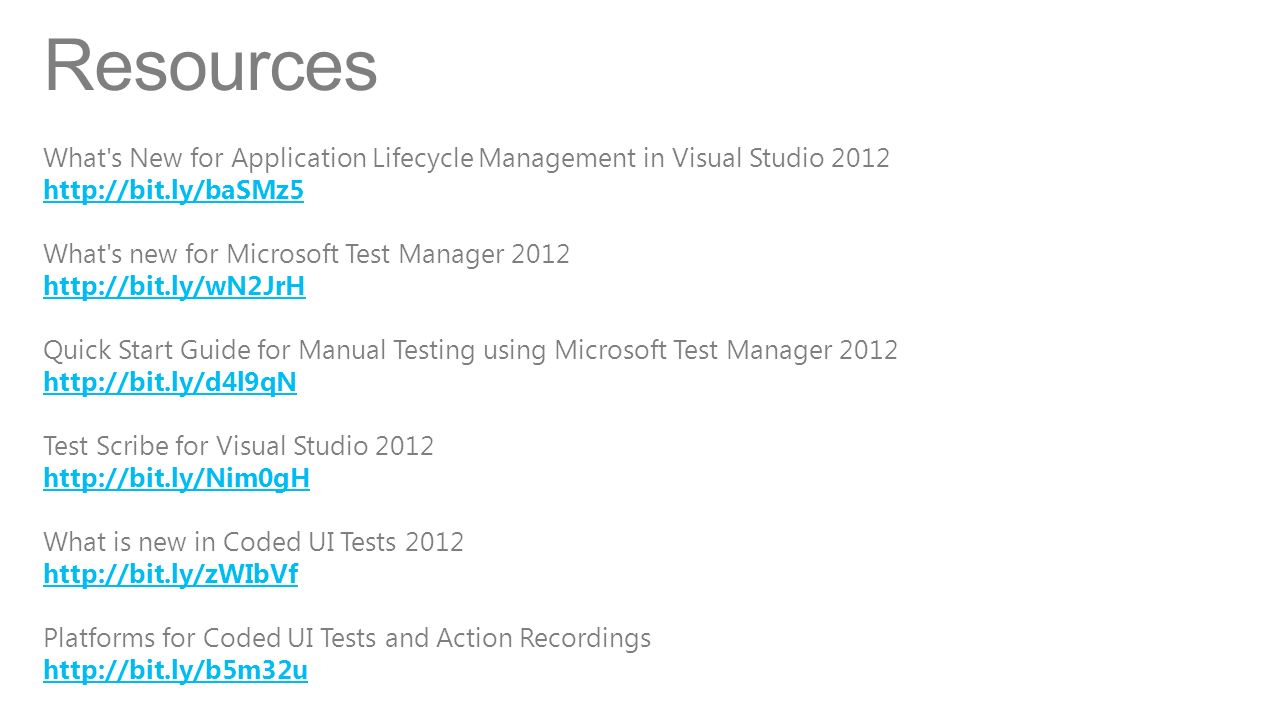Viewport: 1279px width, 720px height.
Task: Open the Test Scribe link http://bit.ly/Nim0gH
Action: pos(177,478)
